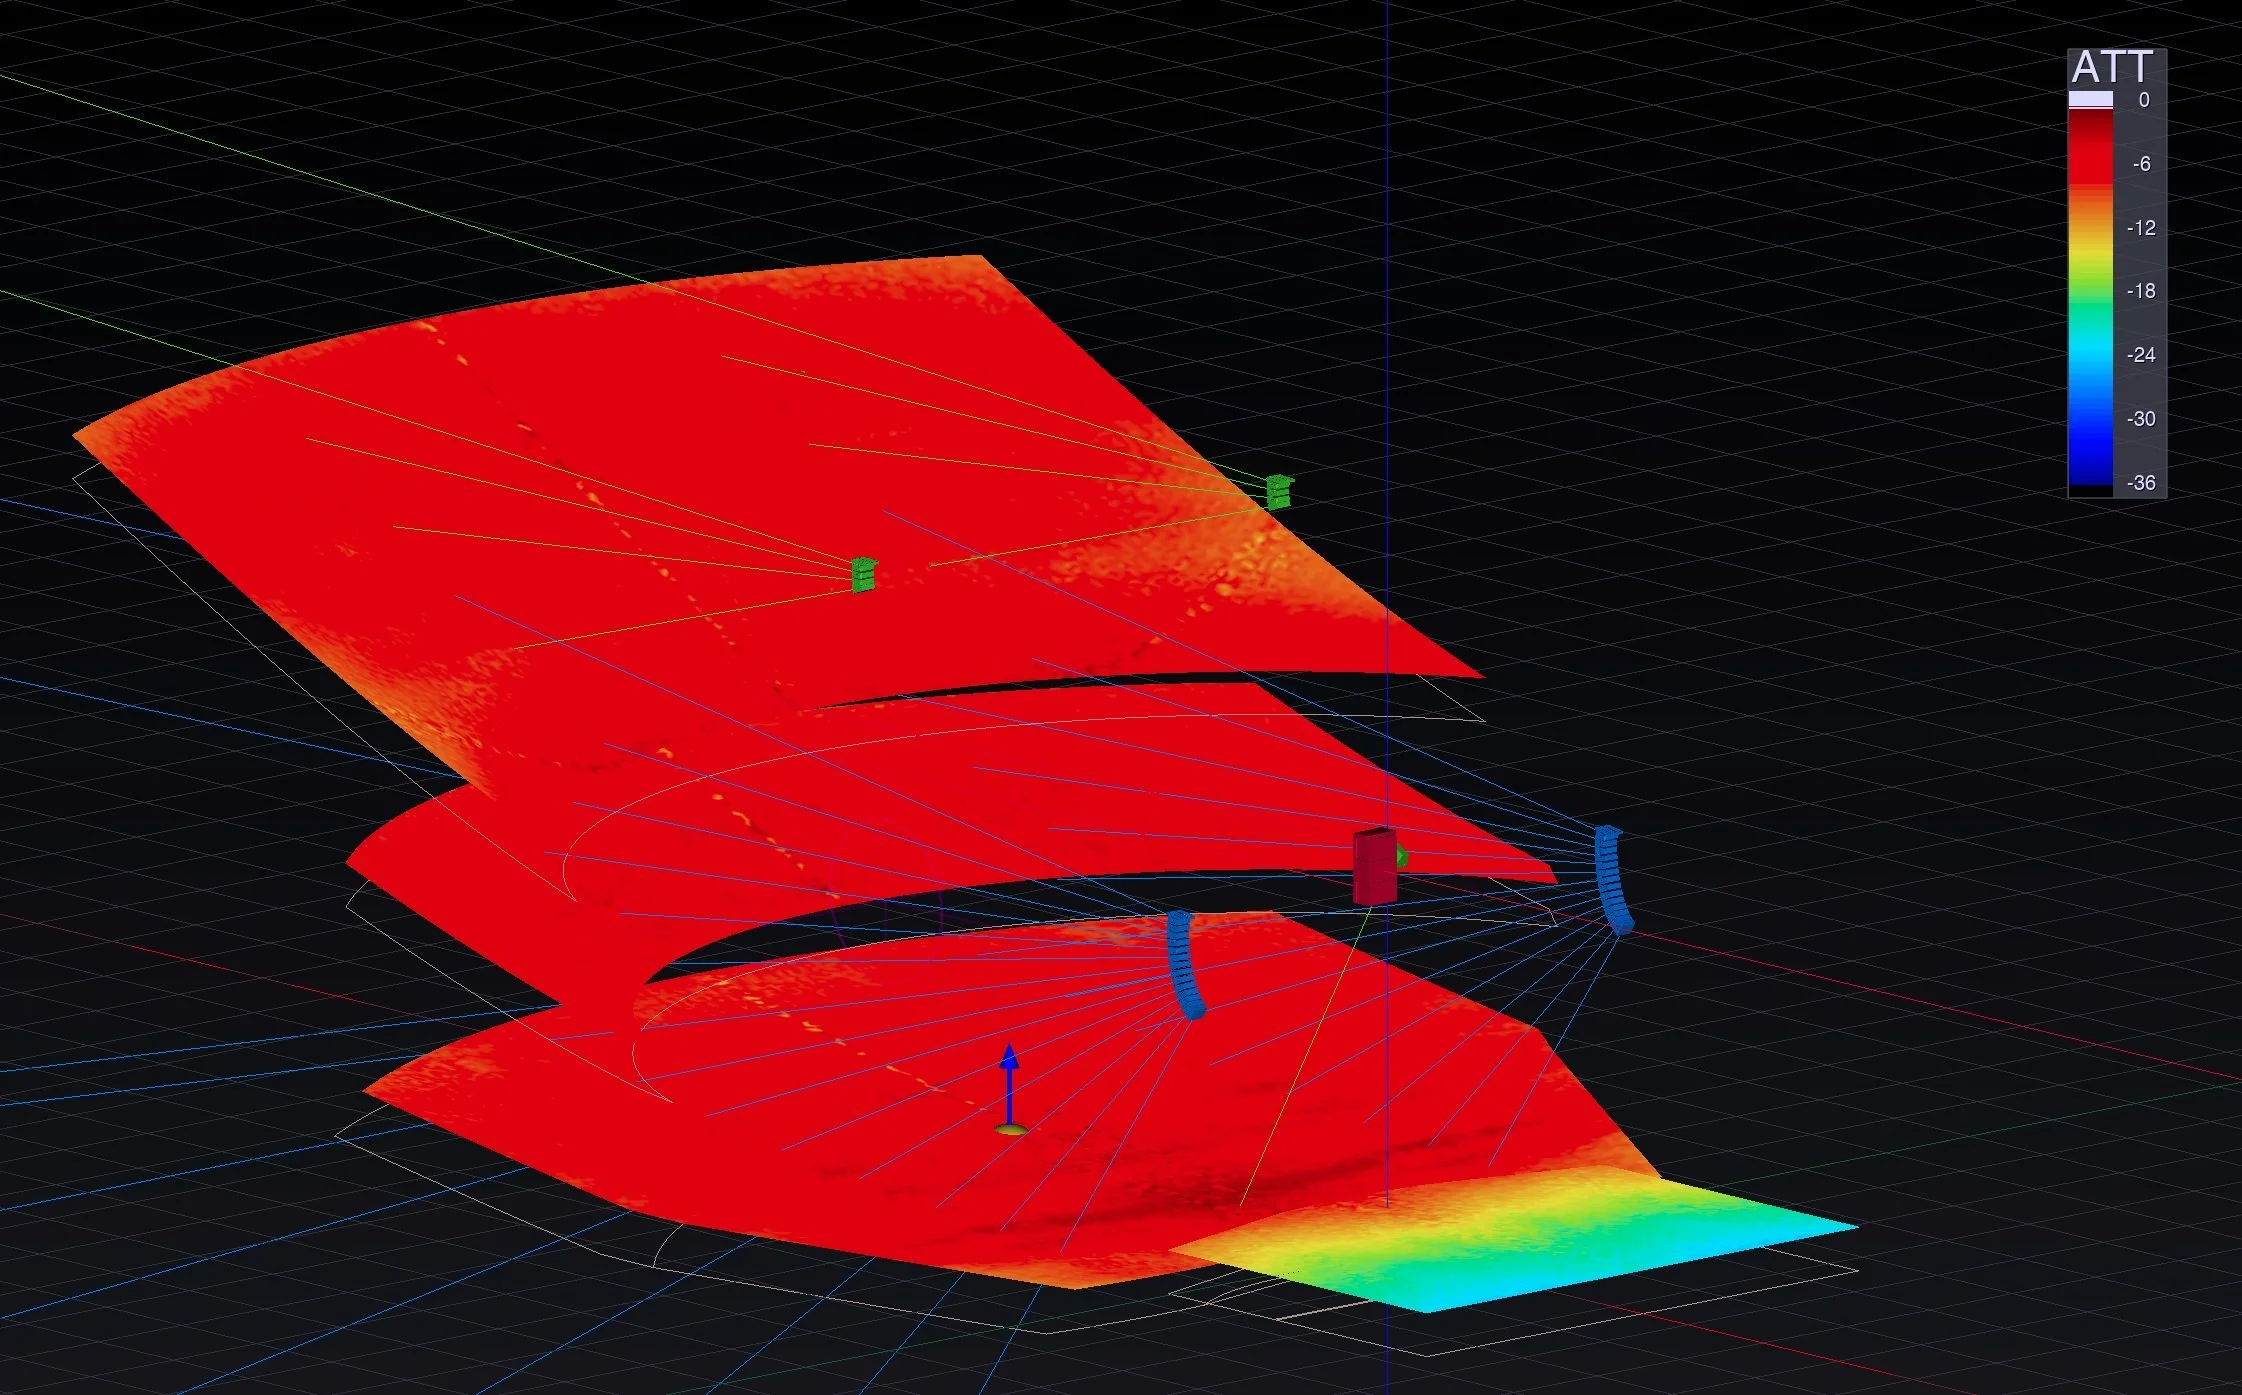The image size is (2242, 1395).
Task: Click the -12 label on ATT legend
Action: click(2141, 228)
